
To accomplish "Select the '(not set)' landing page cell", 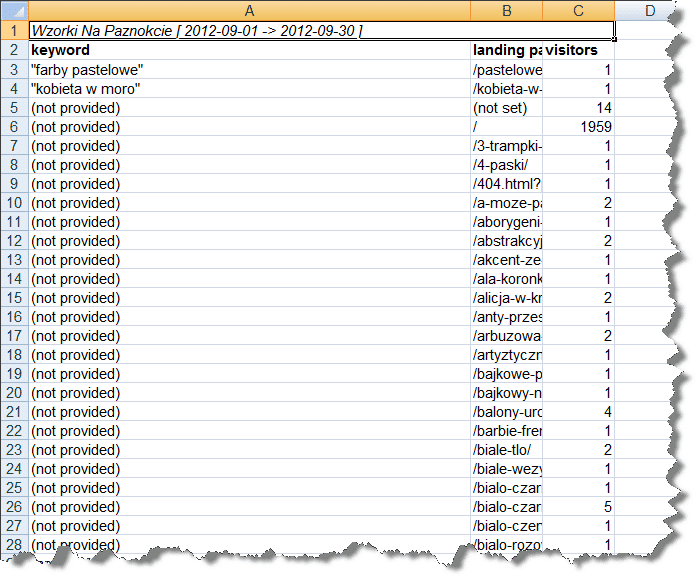I will pyautogui.click(x=506, y=108).
